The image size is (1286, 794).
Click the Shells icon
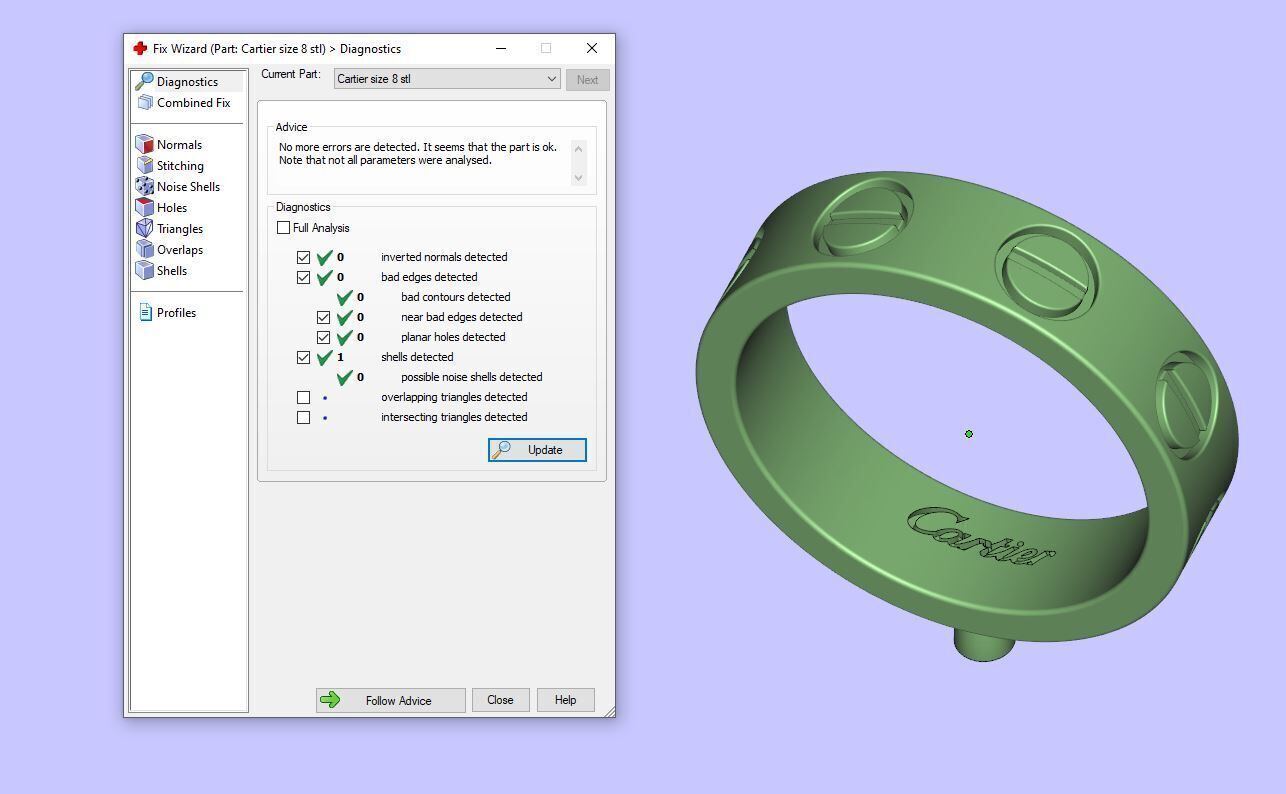[x=145, y=270]
